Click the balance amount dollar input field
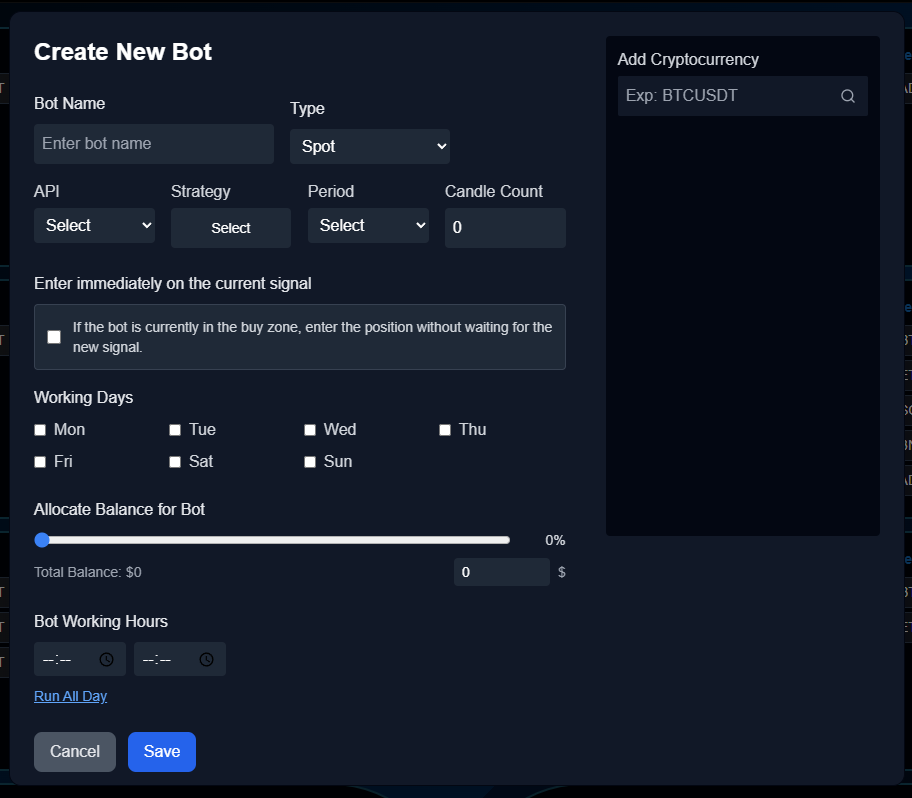This screenshot has width=912, height=798. [502, 572]
